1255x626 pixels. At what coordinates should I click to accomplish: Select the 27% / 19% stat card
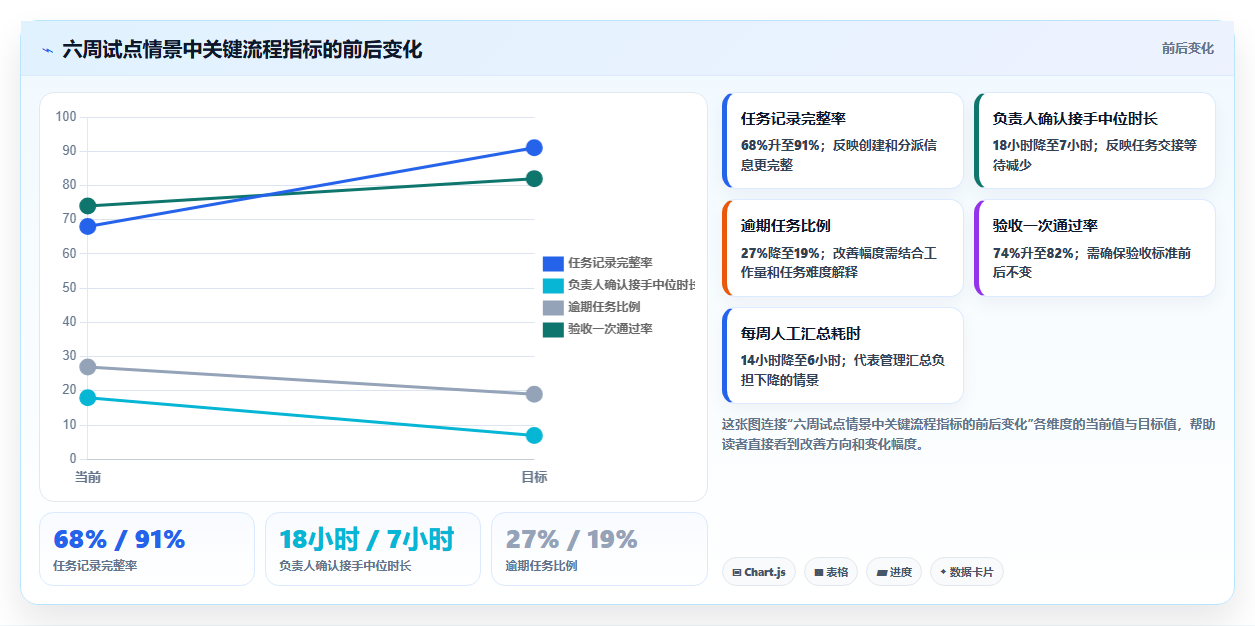click(599, 549)
